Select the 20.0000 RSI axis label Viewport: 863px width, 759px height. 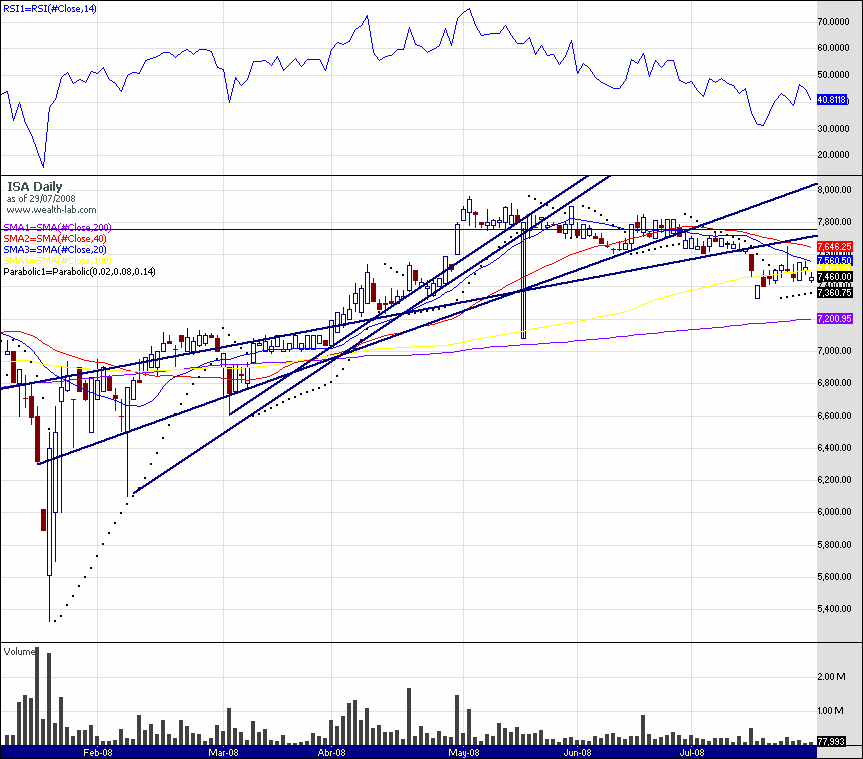[x=833, y=155]
